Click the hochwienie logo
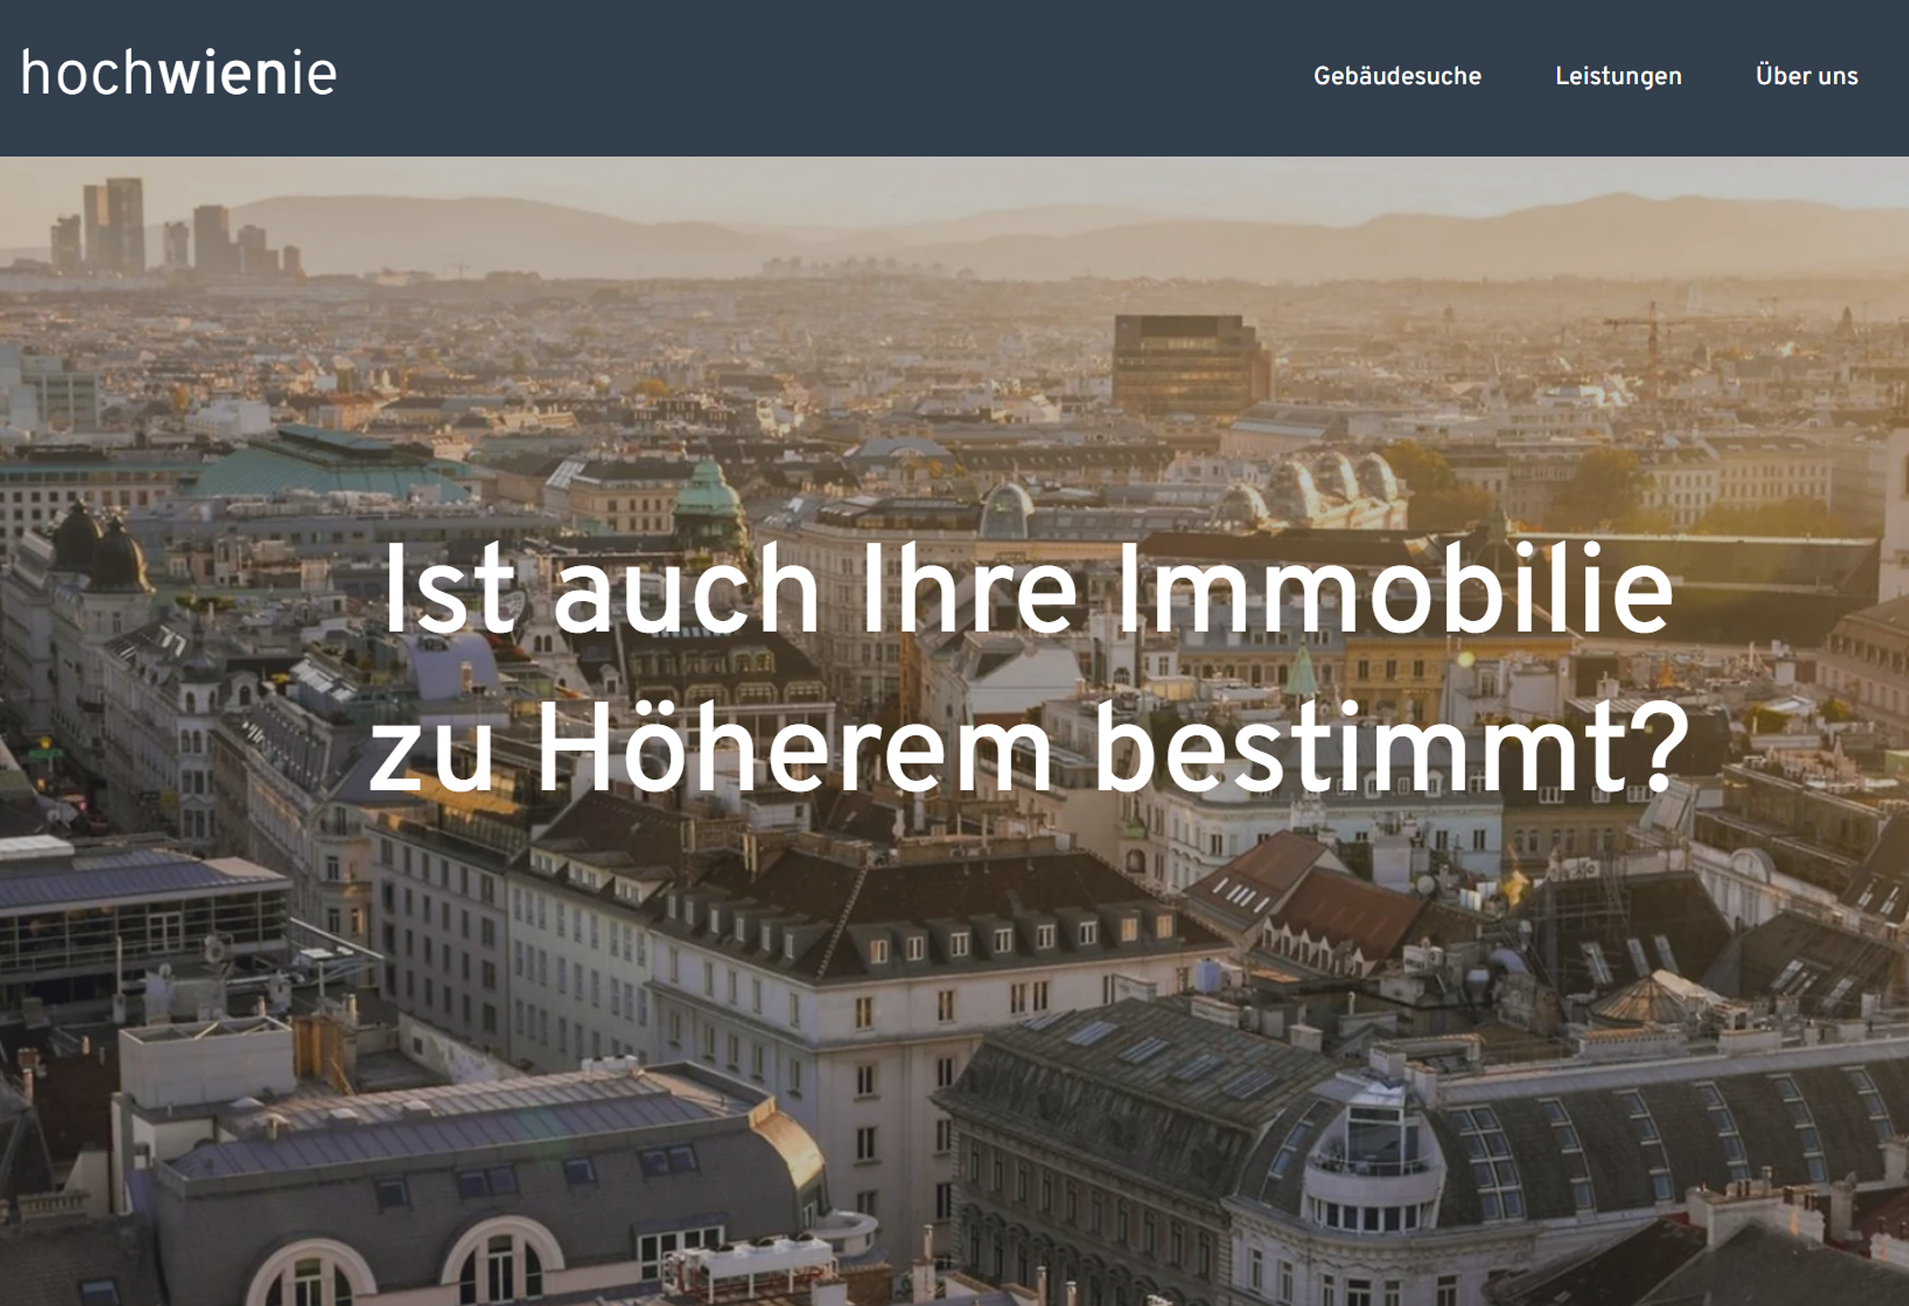Viewport: 1909px width, 1306px height. pos(178,73)
